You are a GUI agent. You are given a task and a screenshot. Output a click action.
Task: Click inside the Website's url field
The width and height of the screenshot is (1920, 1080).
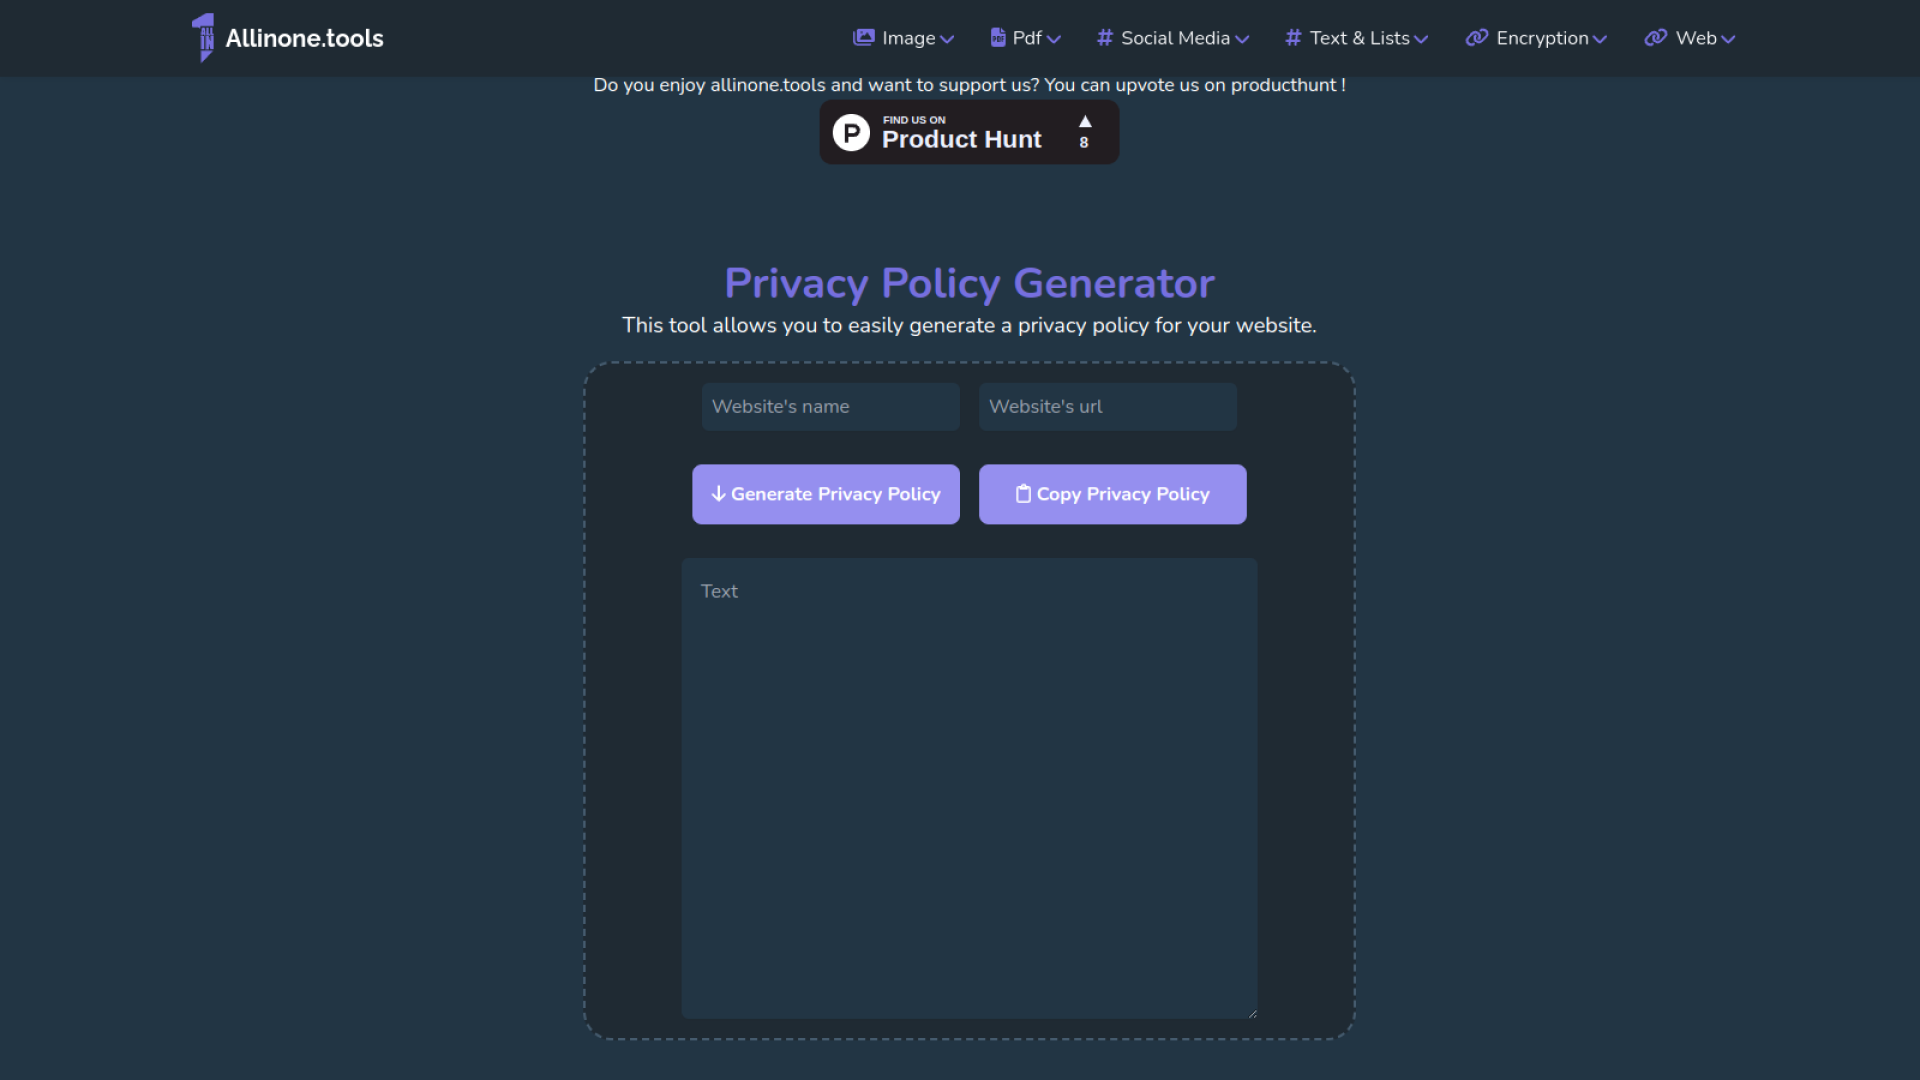pos(1107,406)
